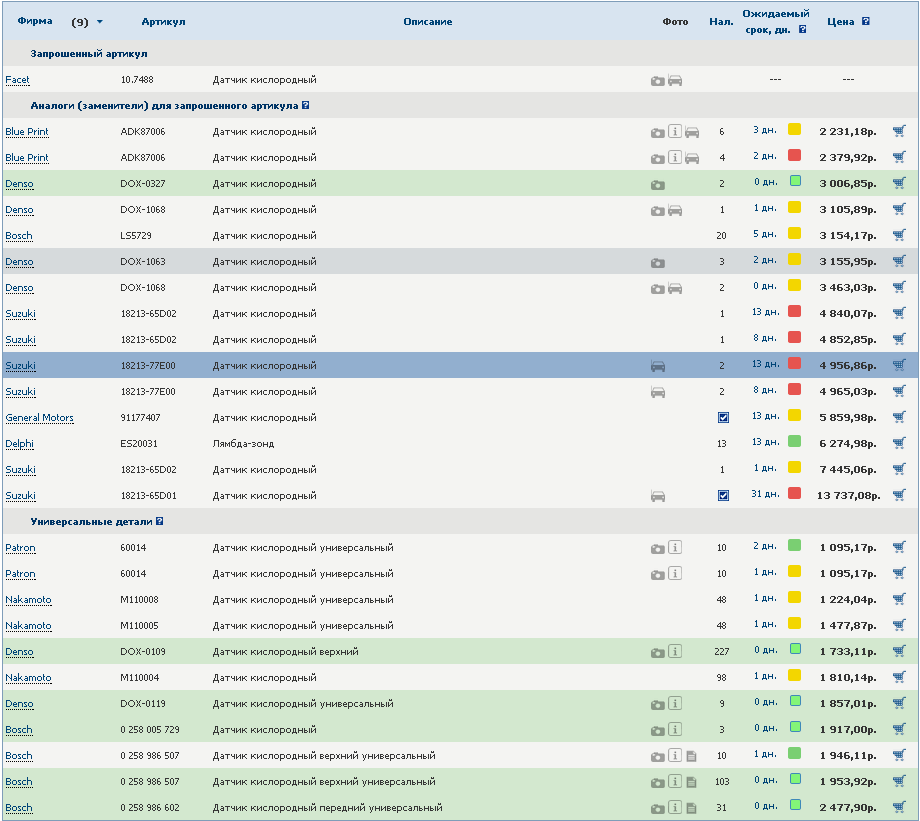View car applicability for Suzuki 18213-65D01
The image size is (920, 821).
[658, 496]
